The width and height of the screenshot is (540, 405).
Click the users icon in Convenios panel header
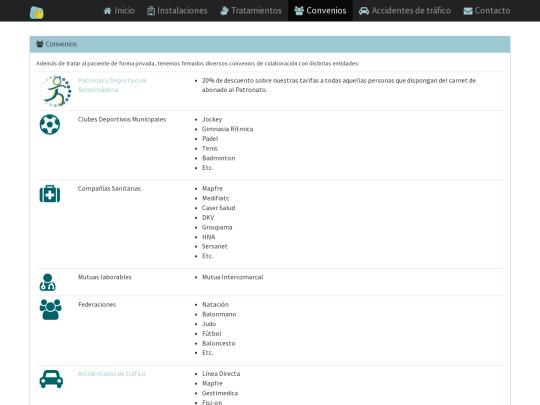coord(40,44)
